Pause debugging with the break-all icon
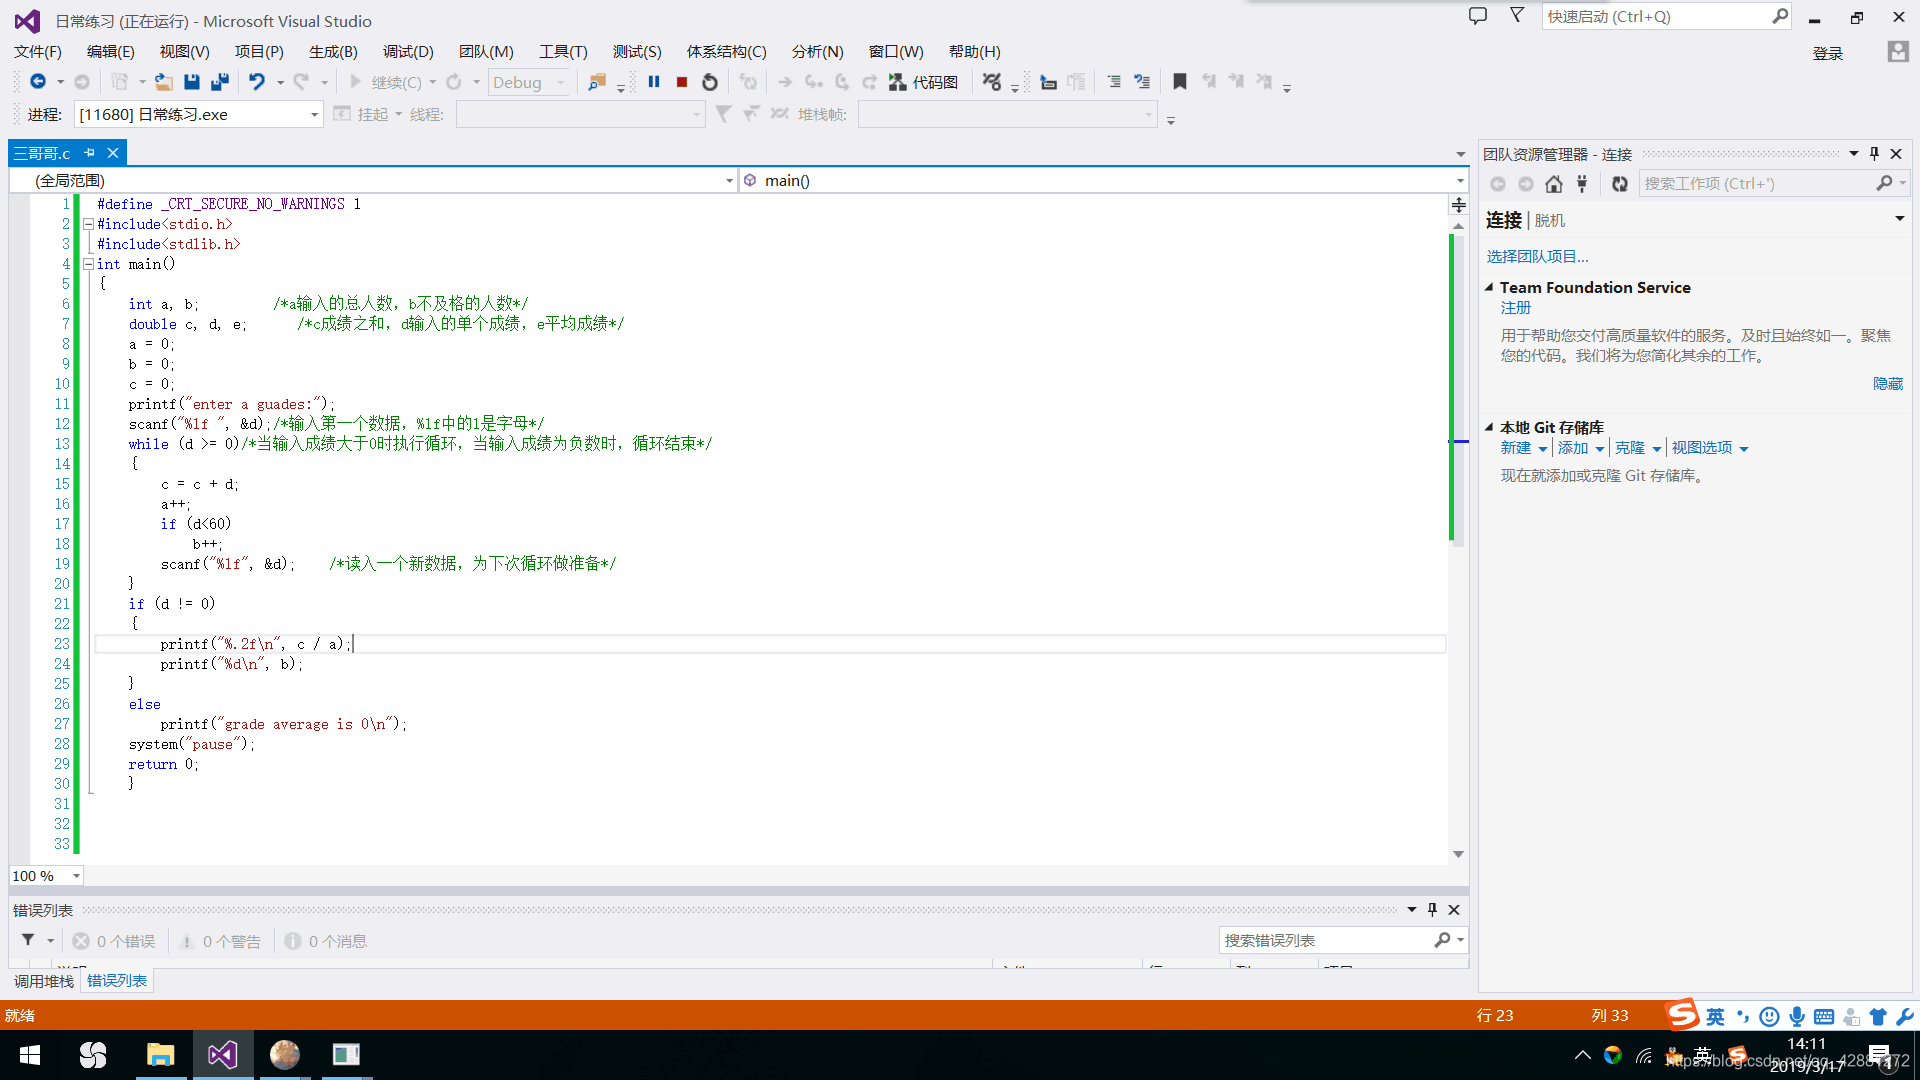1920x1080 pixels. tap(654, 82)
